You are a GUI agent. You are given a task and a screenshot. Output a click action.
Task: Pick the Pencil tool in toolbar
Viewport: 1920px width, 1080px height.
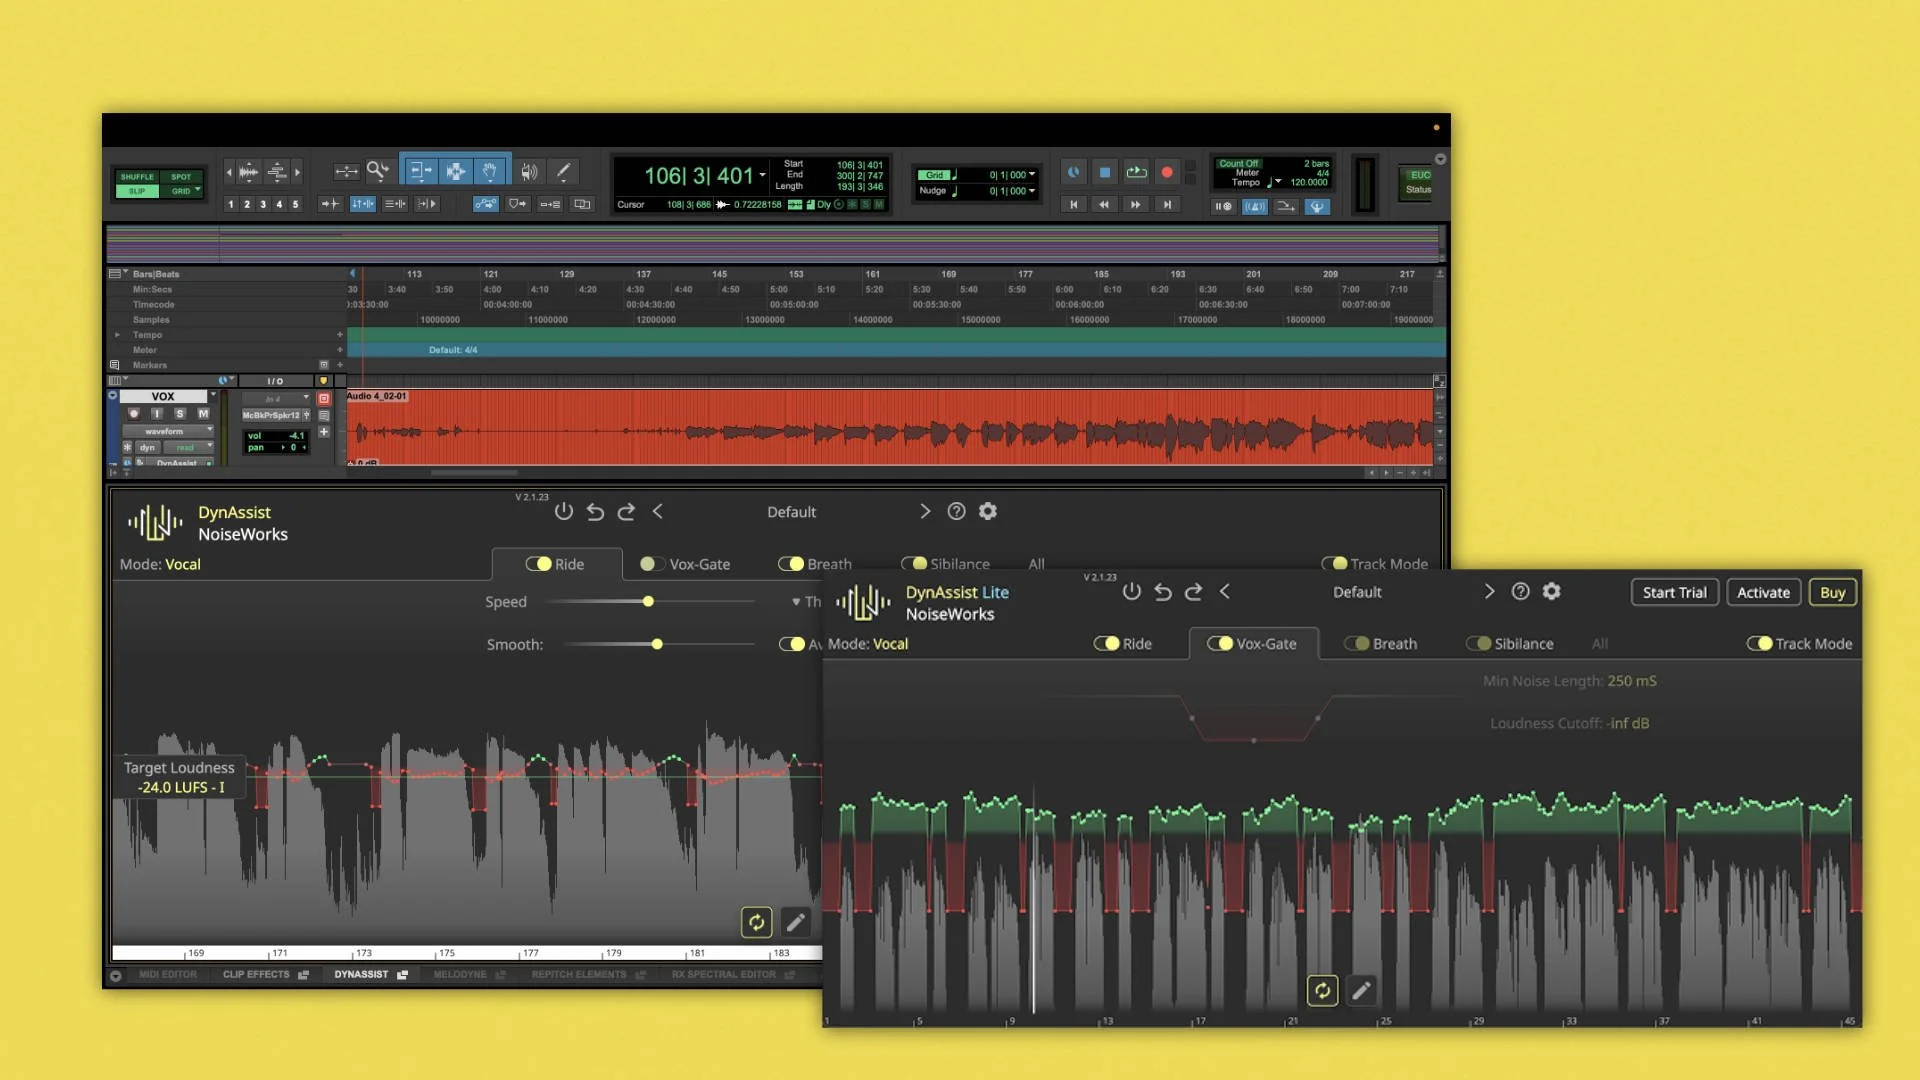[x=563, y=172]
